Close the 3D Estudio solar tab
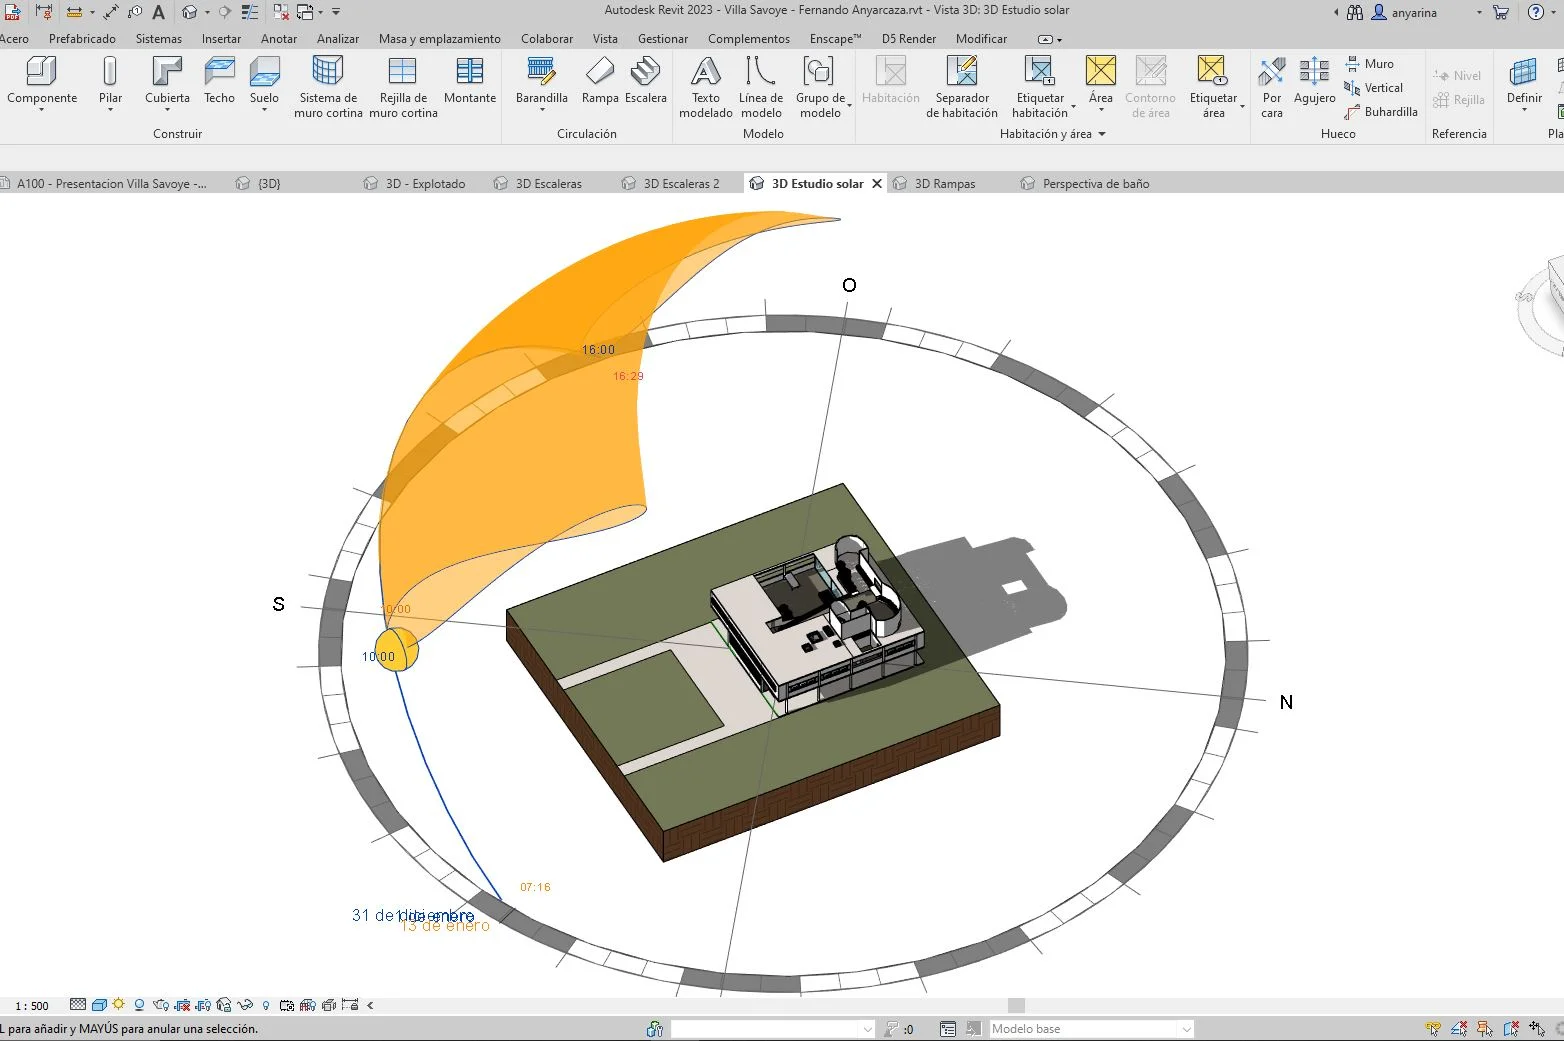1564x1041 pixels. (877, 184)
